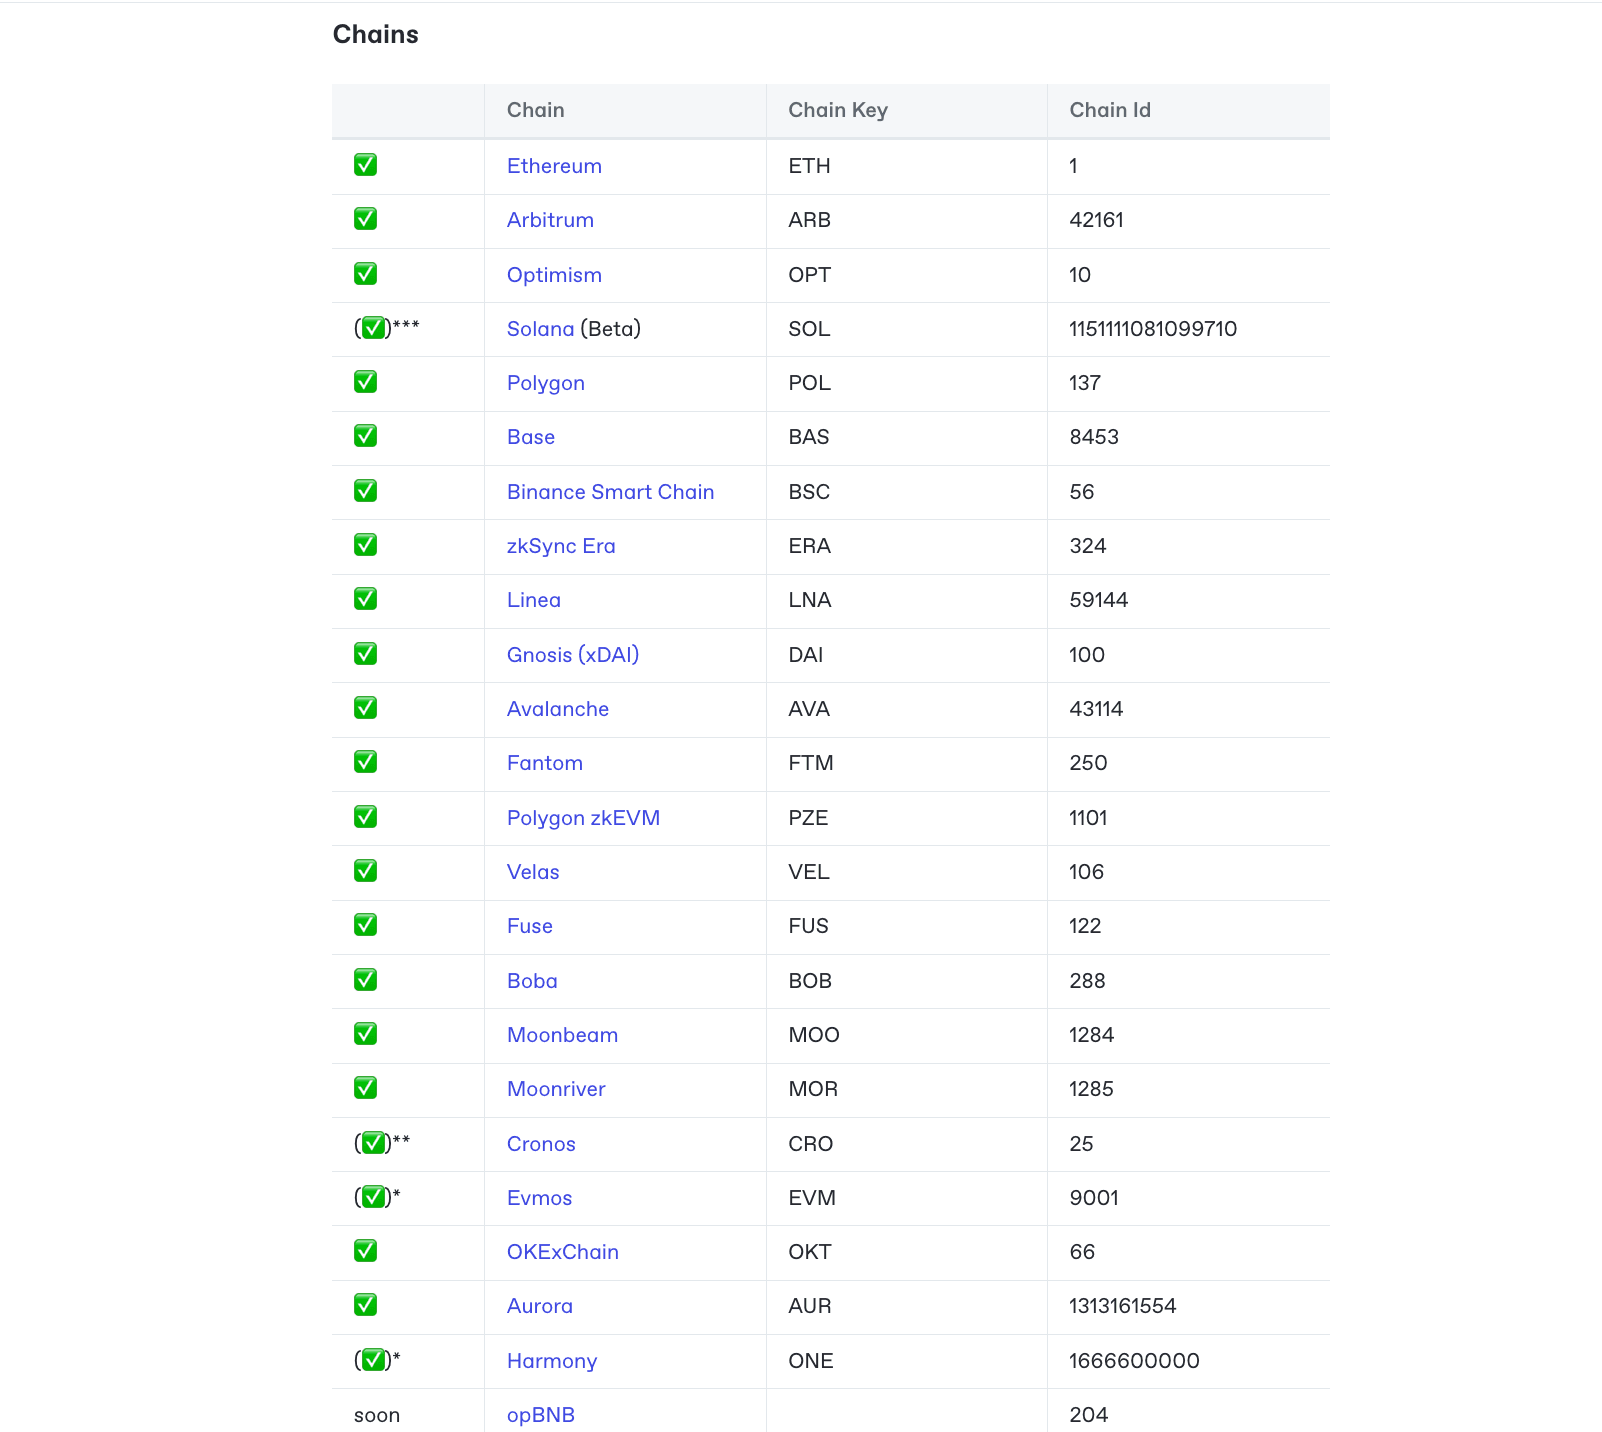
Task: Follow the opBNB chain link
Action: tap(540, 1415)
